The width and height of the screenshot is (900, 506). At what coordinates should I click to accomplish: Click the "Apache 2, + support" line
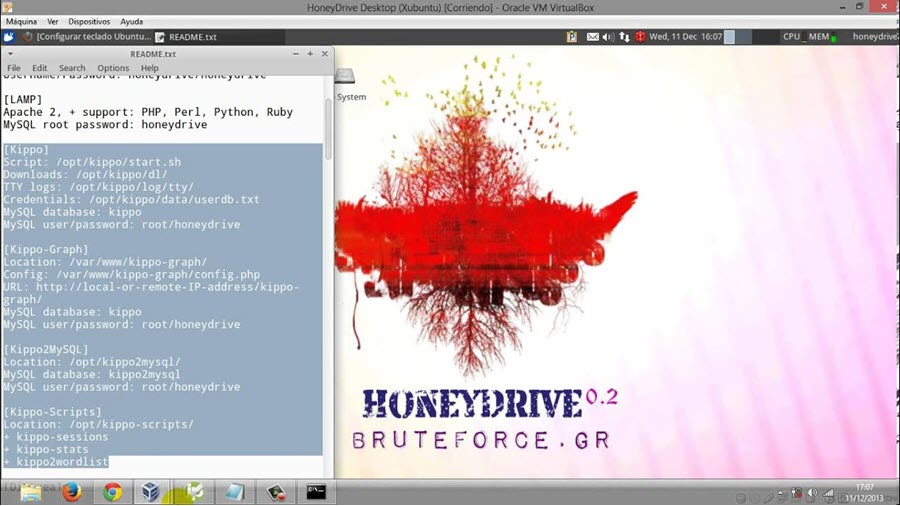pyautogui.click(x=148, y=112)
